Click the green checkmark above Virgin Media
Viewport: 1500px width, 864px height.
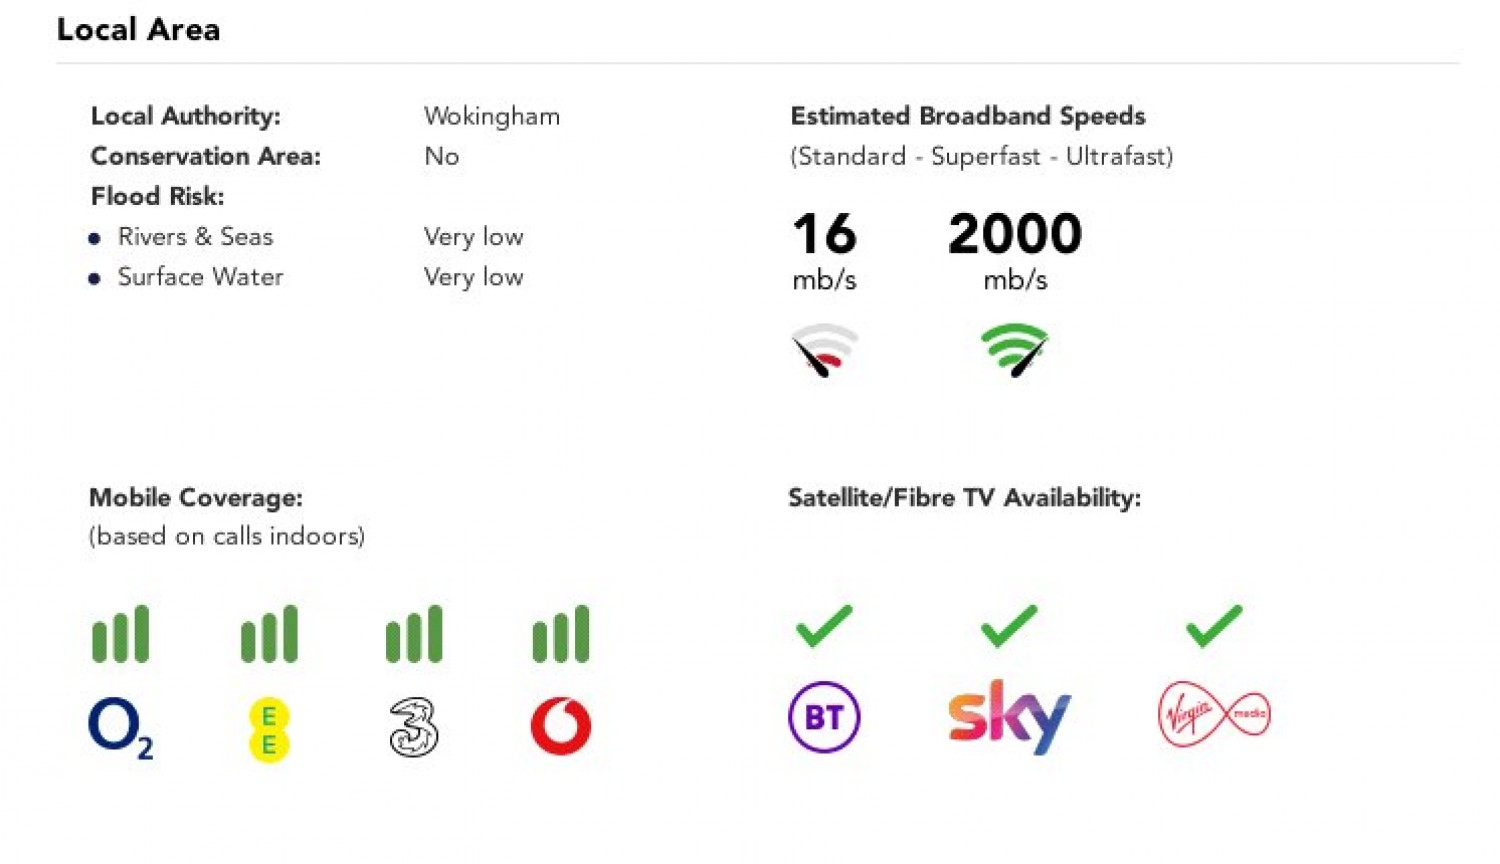(x=1214, y=626)
